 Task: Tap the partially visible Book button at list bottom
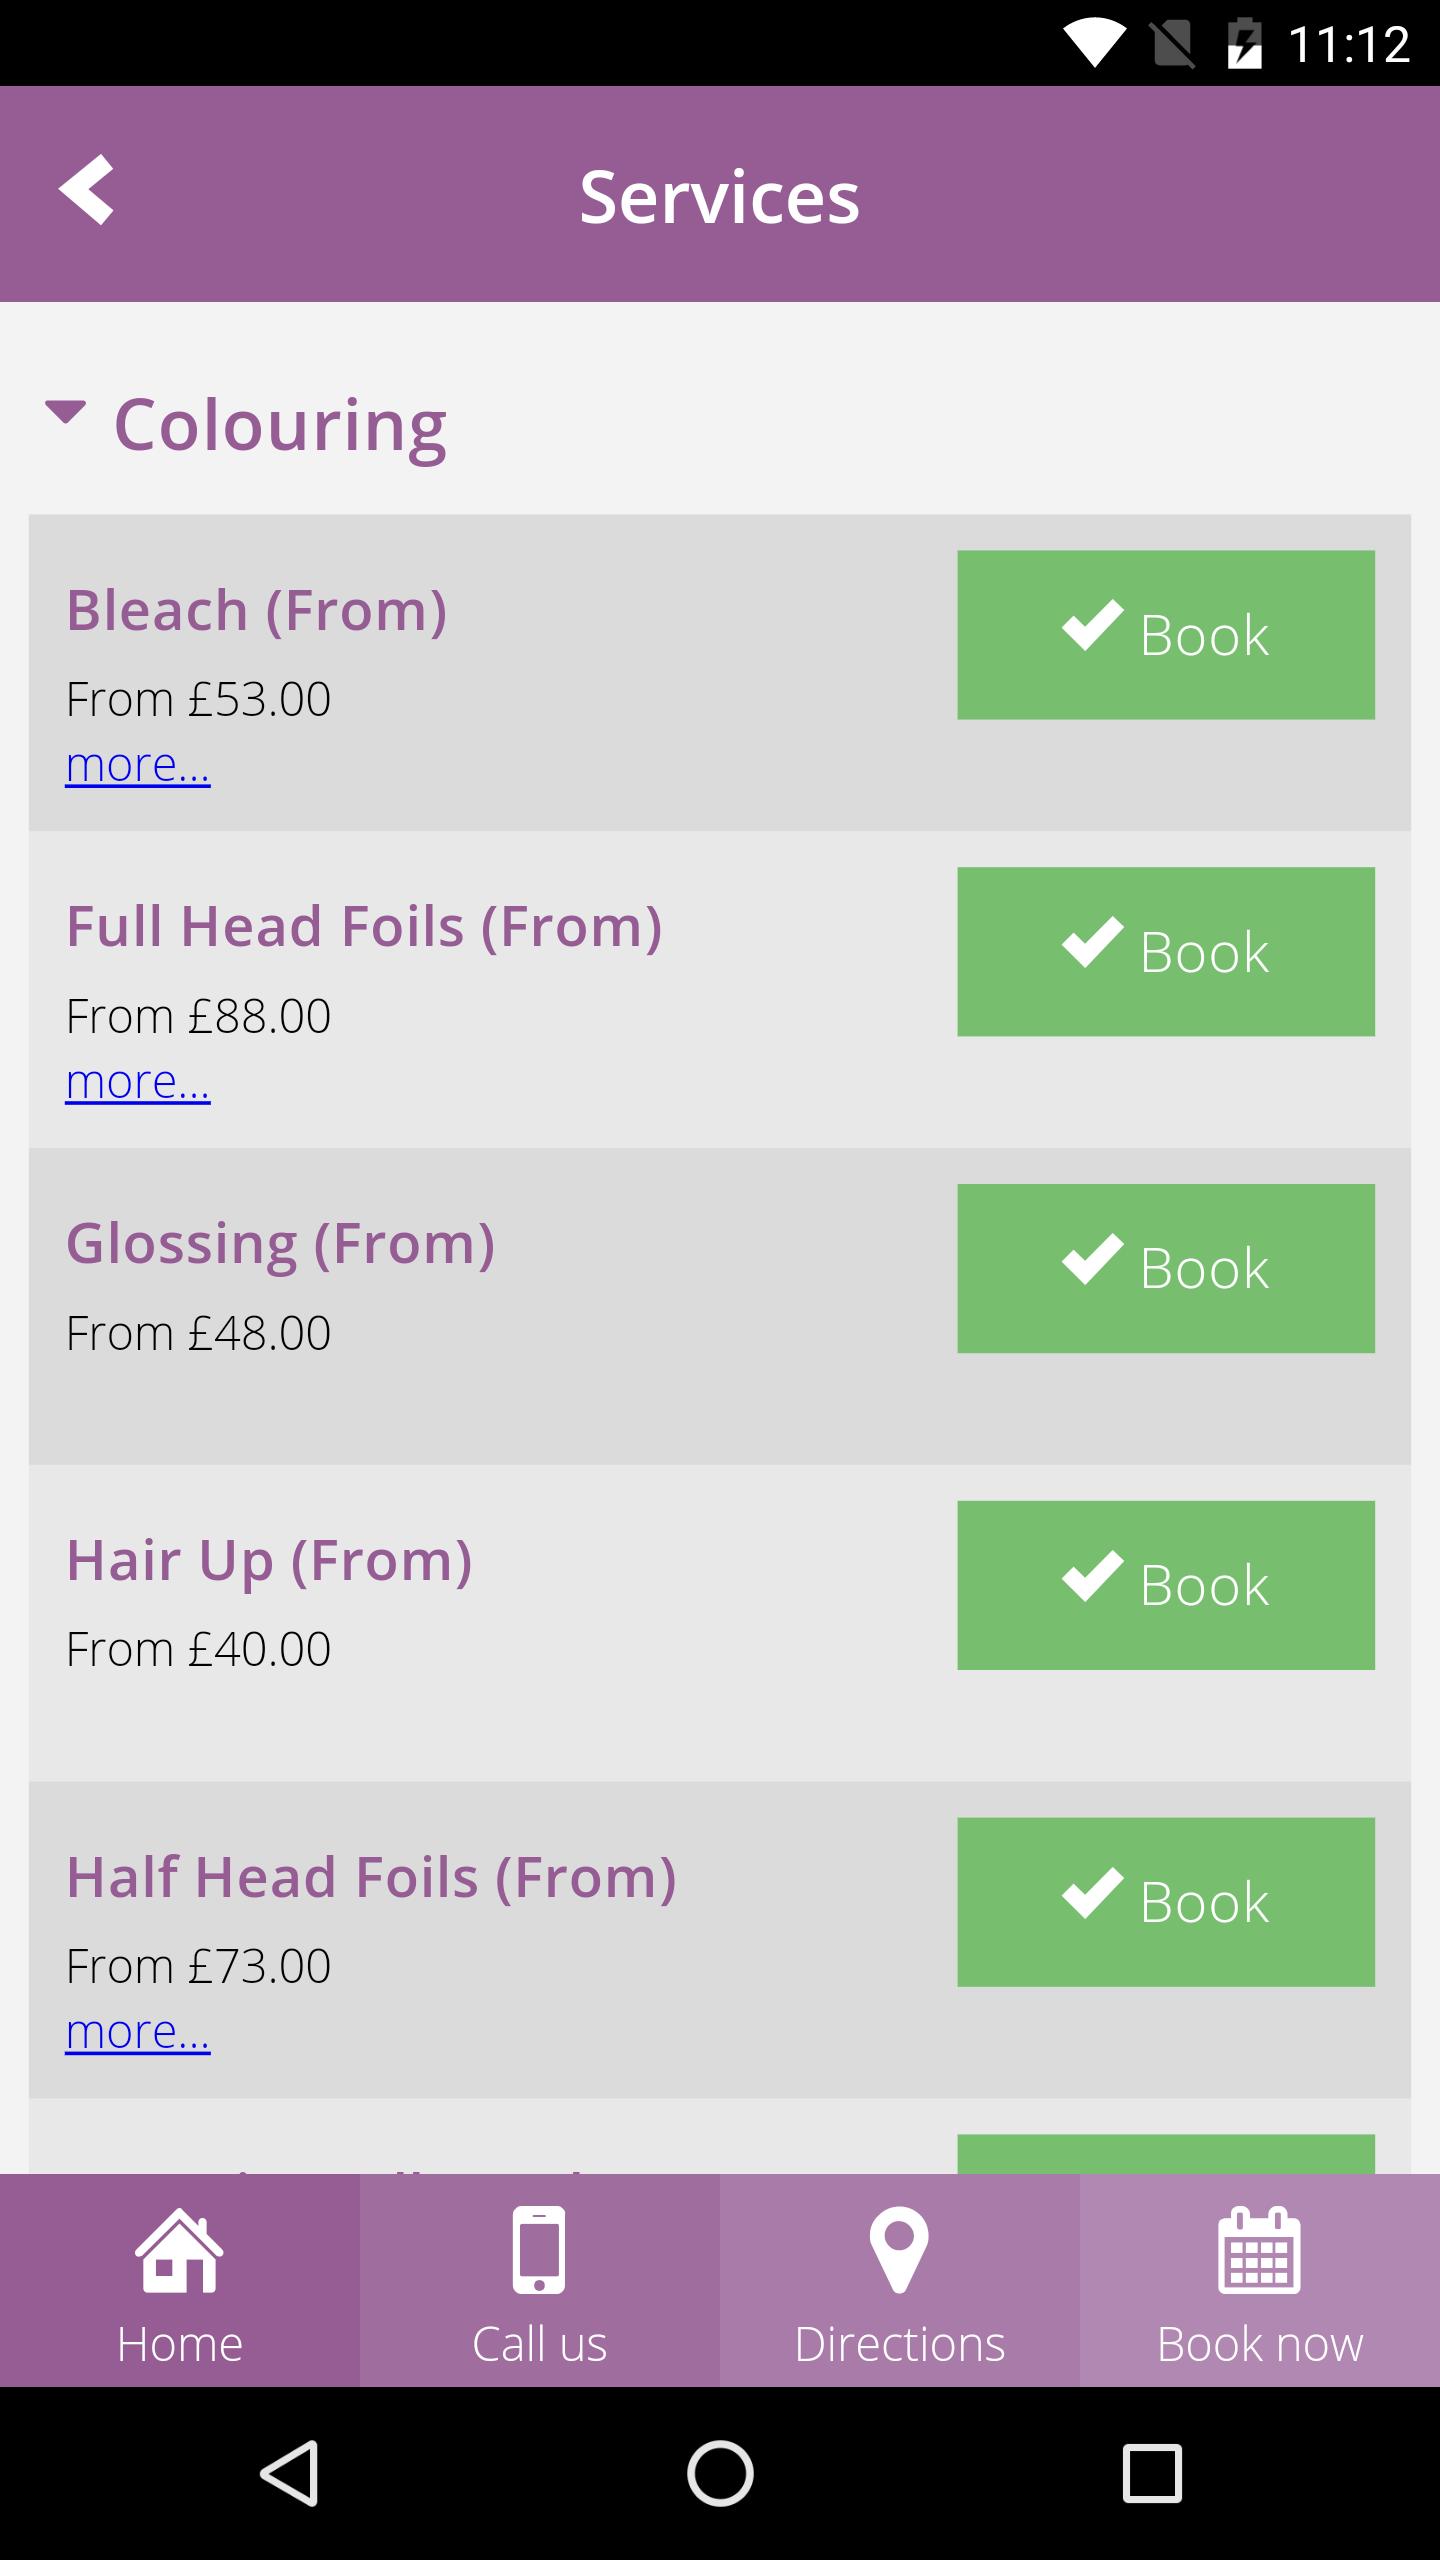coord(1166,2154)
